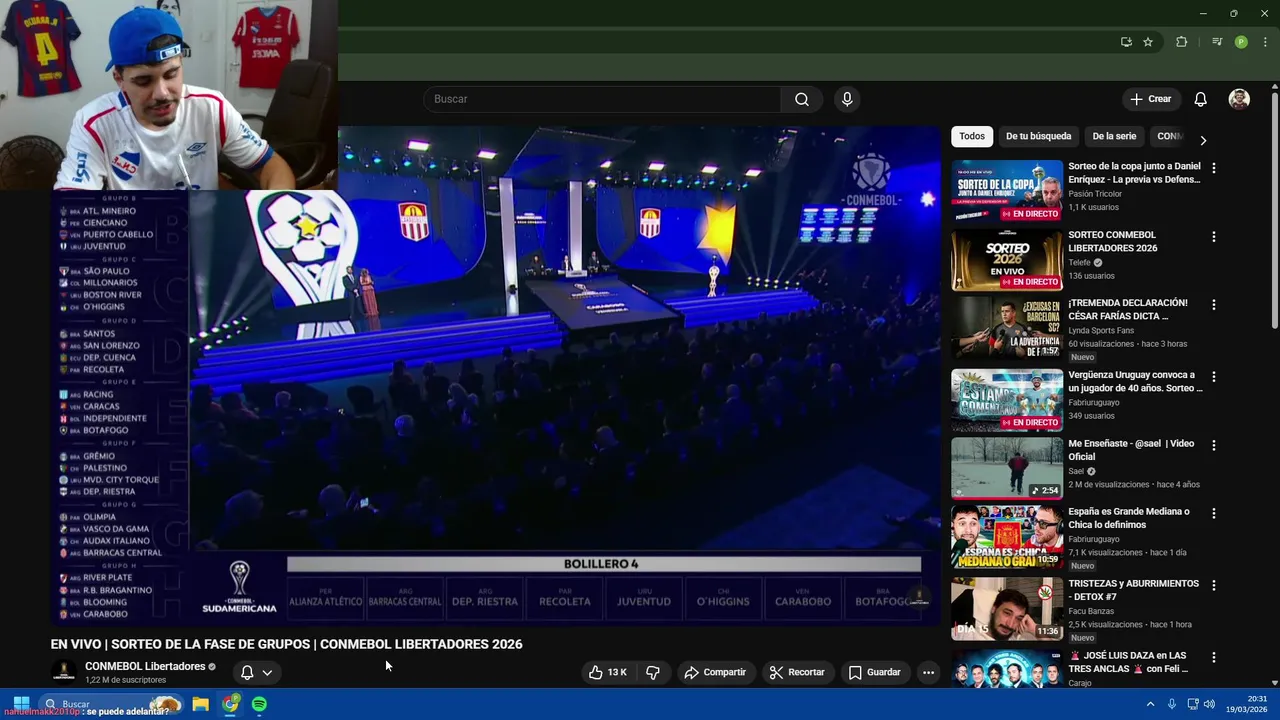
Task: Open Chrome extensions puzzle icon
Action: pyautogui.click(x=1182, y=42)
